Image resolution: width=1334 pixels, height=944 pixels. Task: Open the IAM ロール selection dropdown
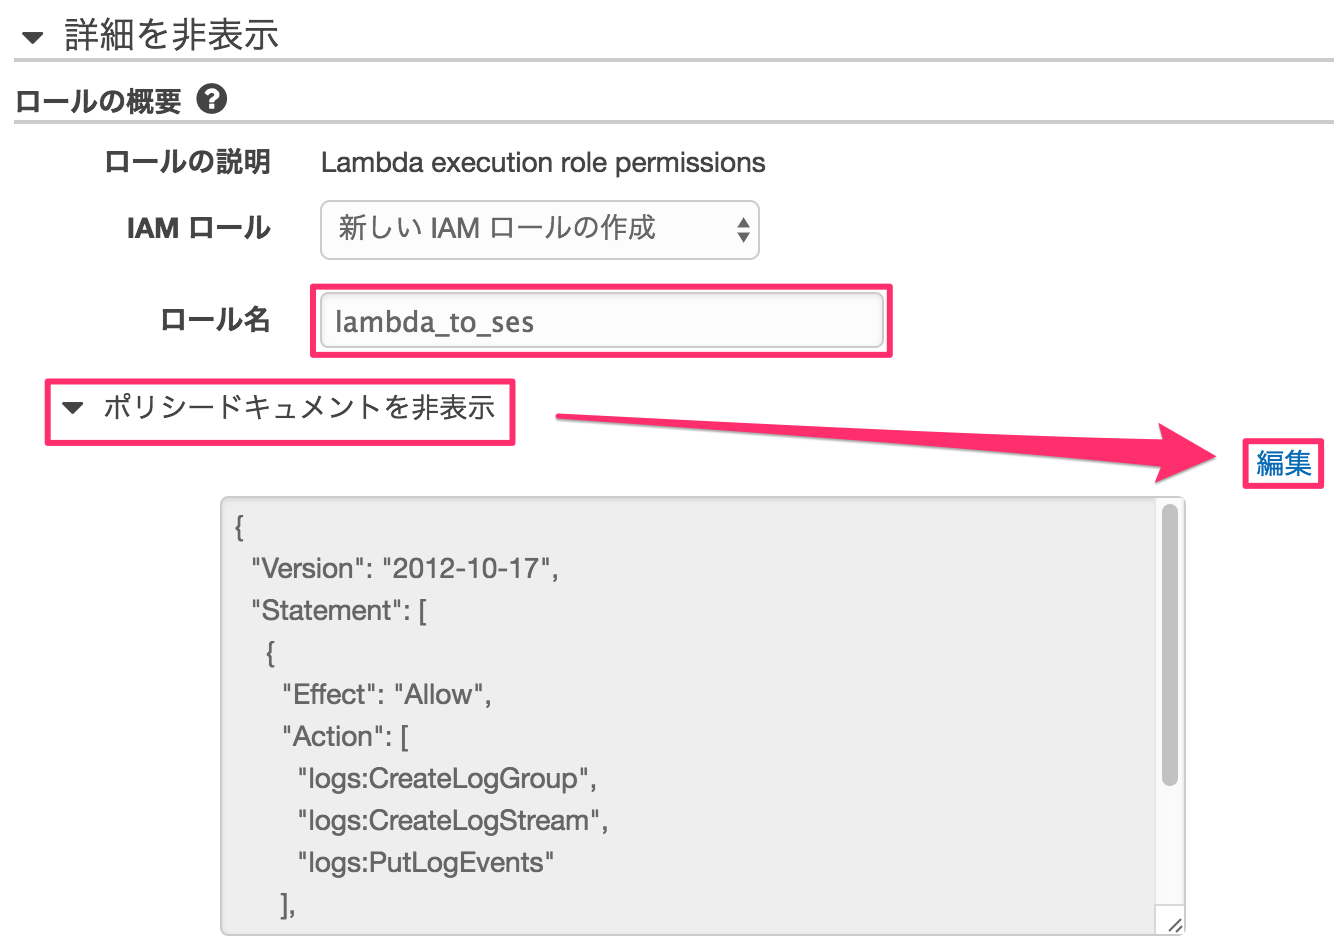tap(540, 229)
